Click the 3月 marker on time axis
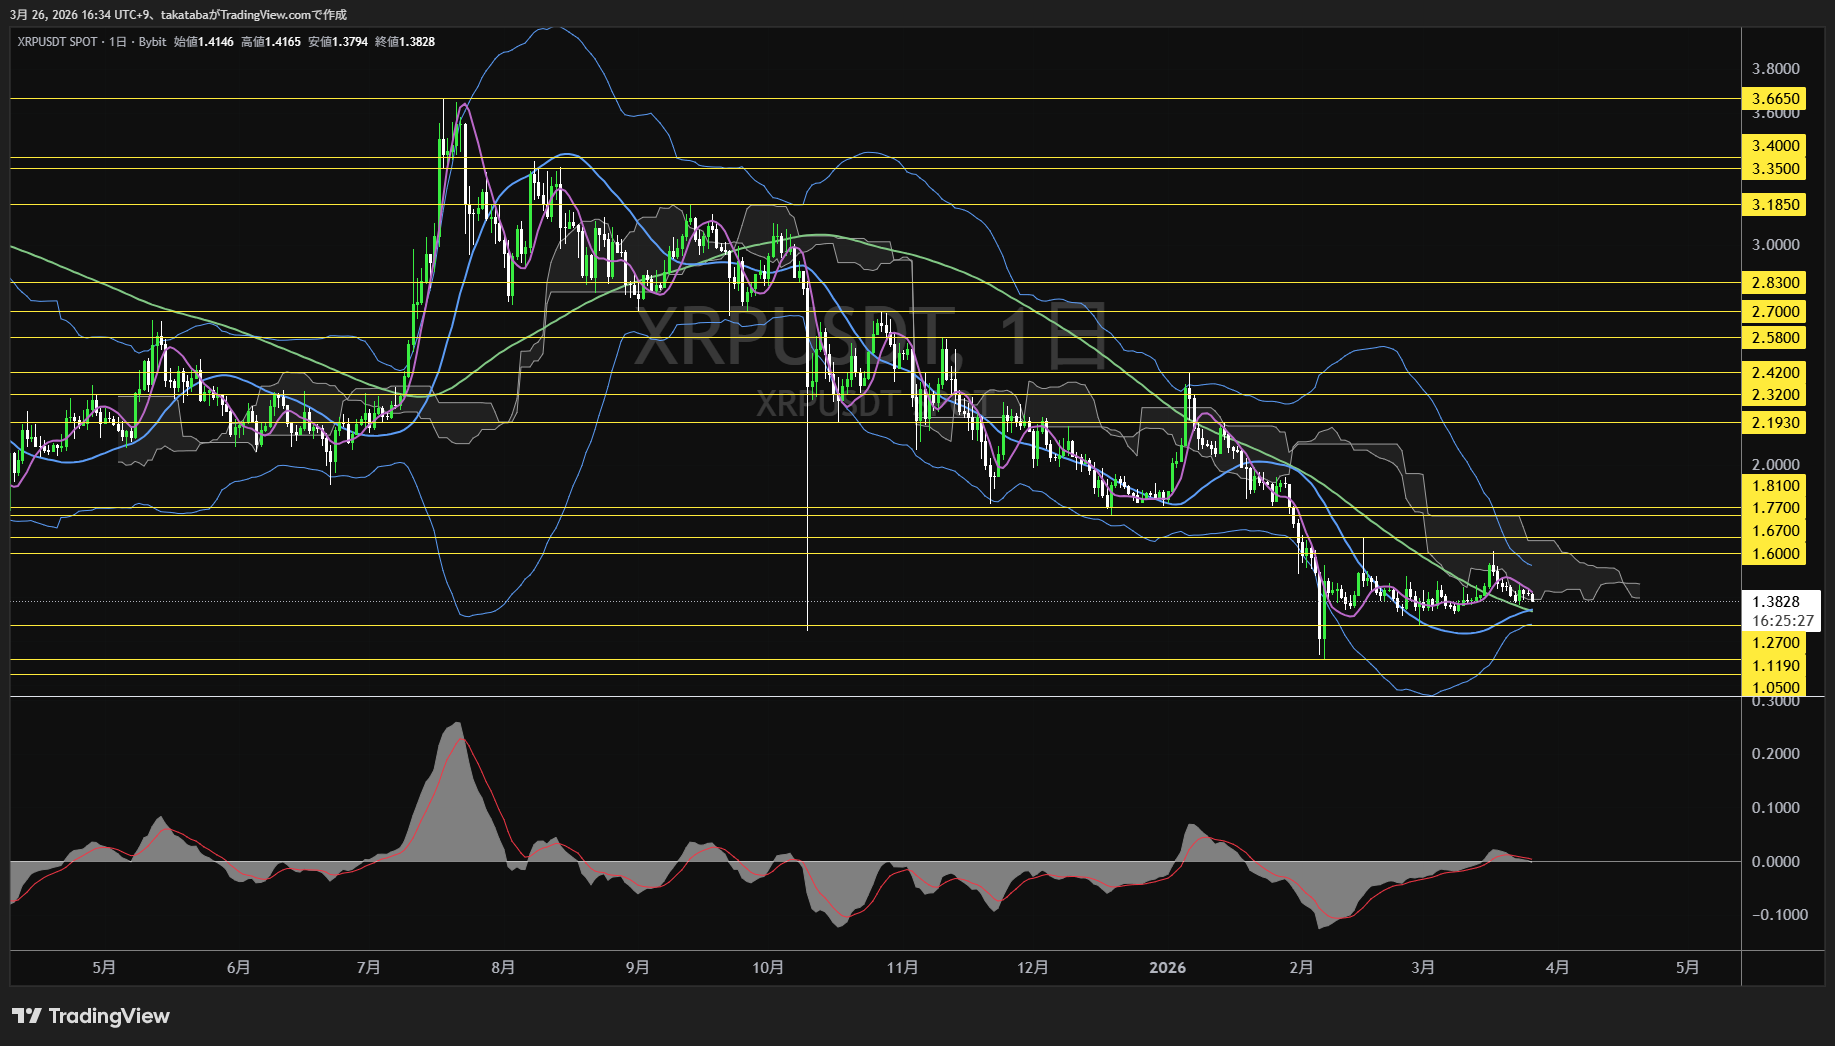 (1423, 967)
